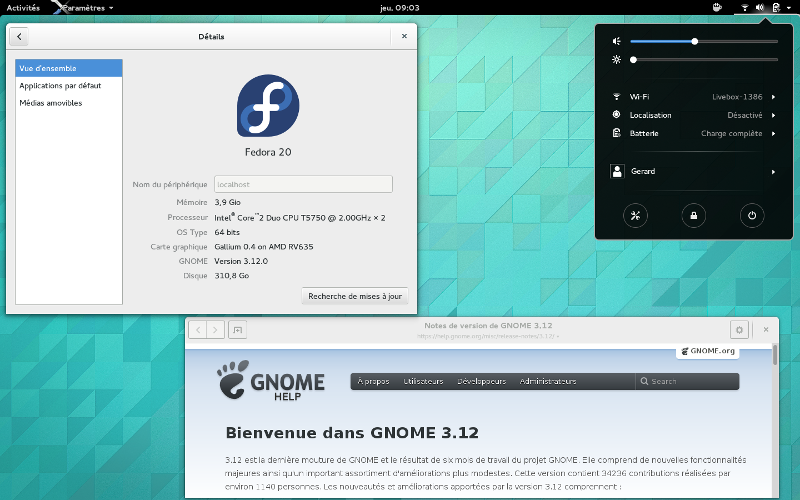Click the Wi-Fi icon in system menu

[x=616, y=96]
